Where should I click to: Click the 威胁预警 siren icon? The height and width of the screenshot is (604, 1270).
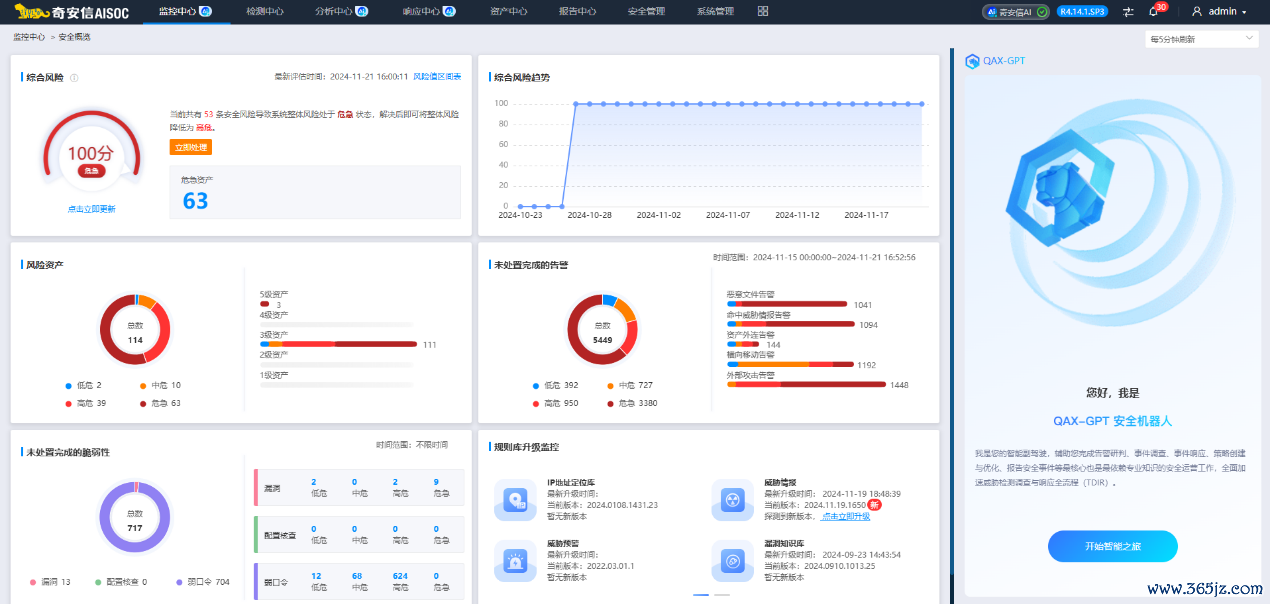point(516,560)
